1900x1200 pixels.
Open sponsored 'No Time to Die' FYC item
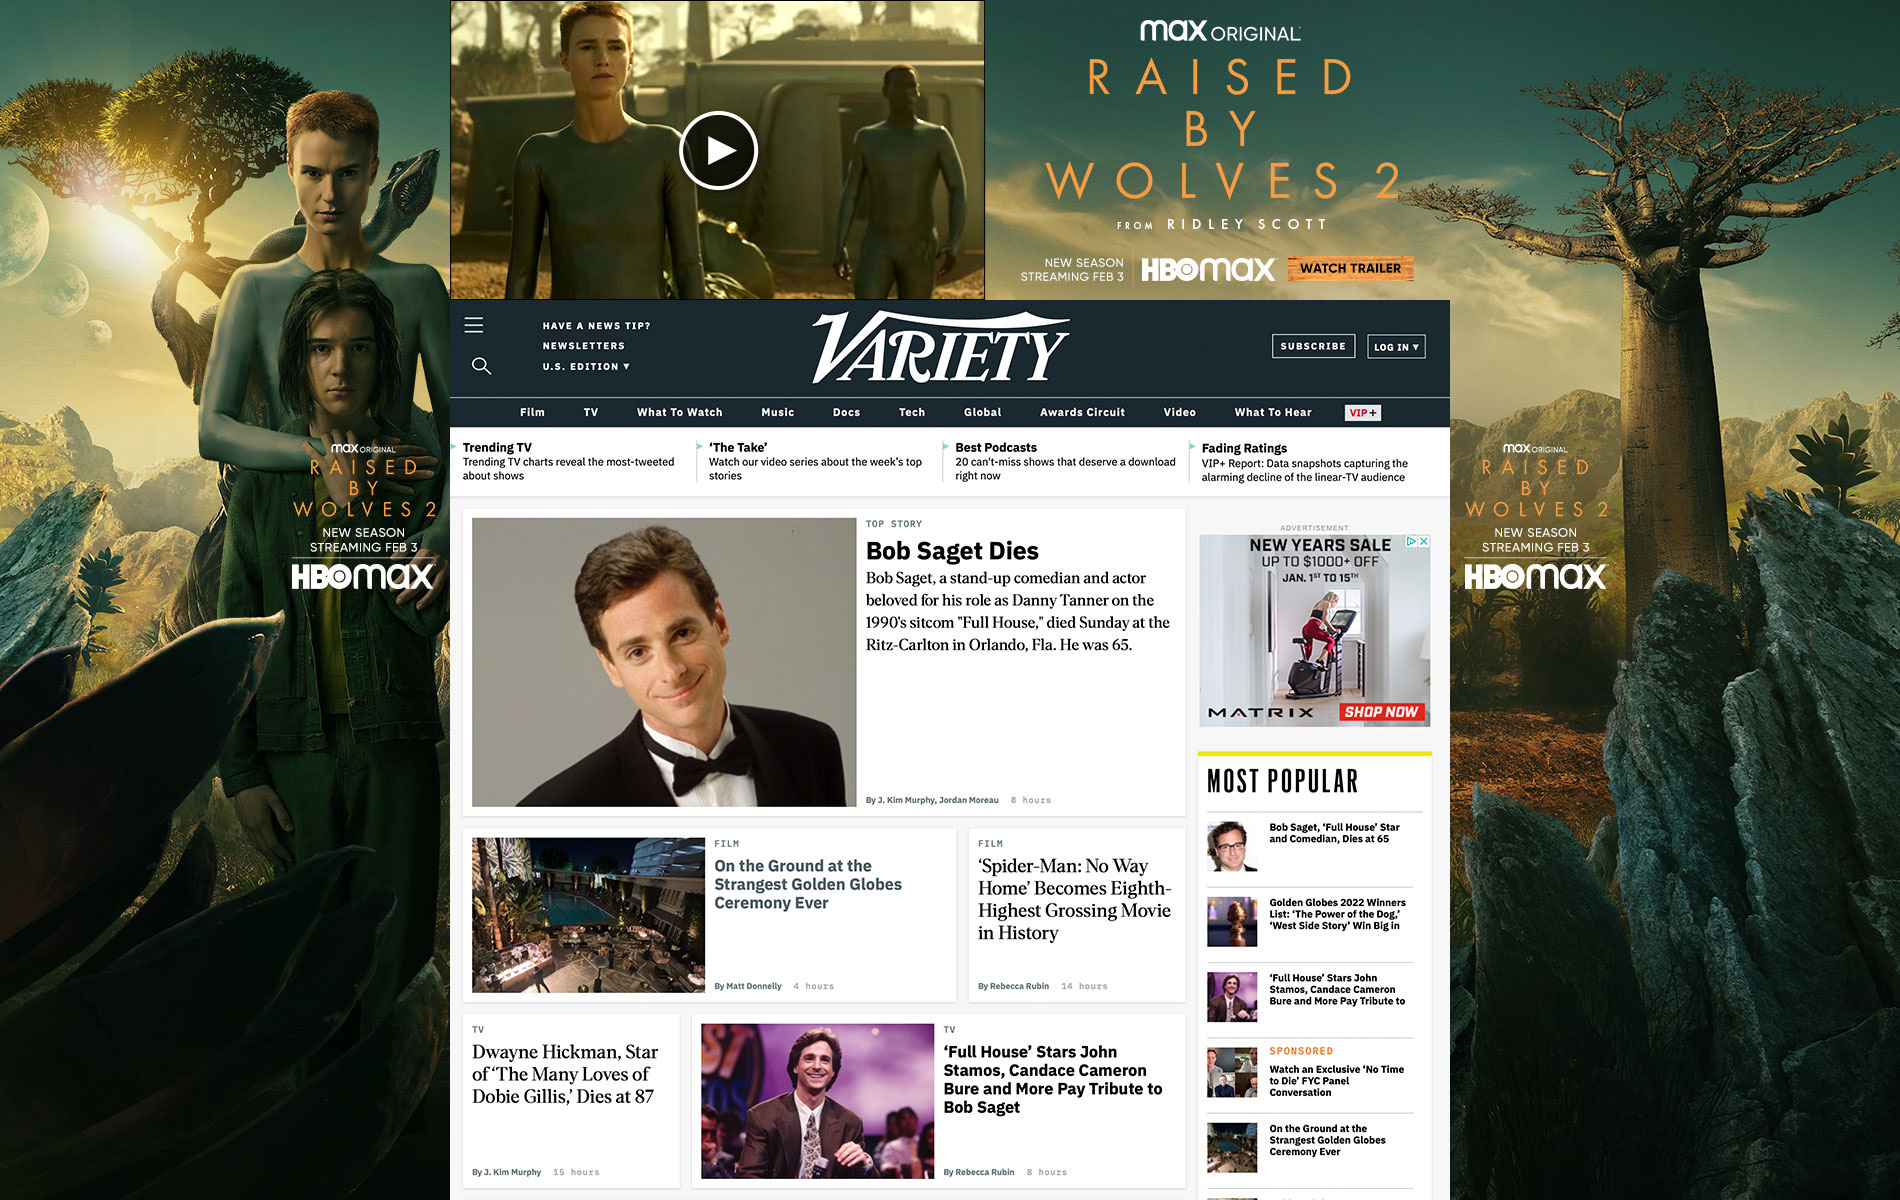click(x=1336, y=1081)
